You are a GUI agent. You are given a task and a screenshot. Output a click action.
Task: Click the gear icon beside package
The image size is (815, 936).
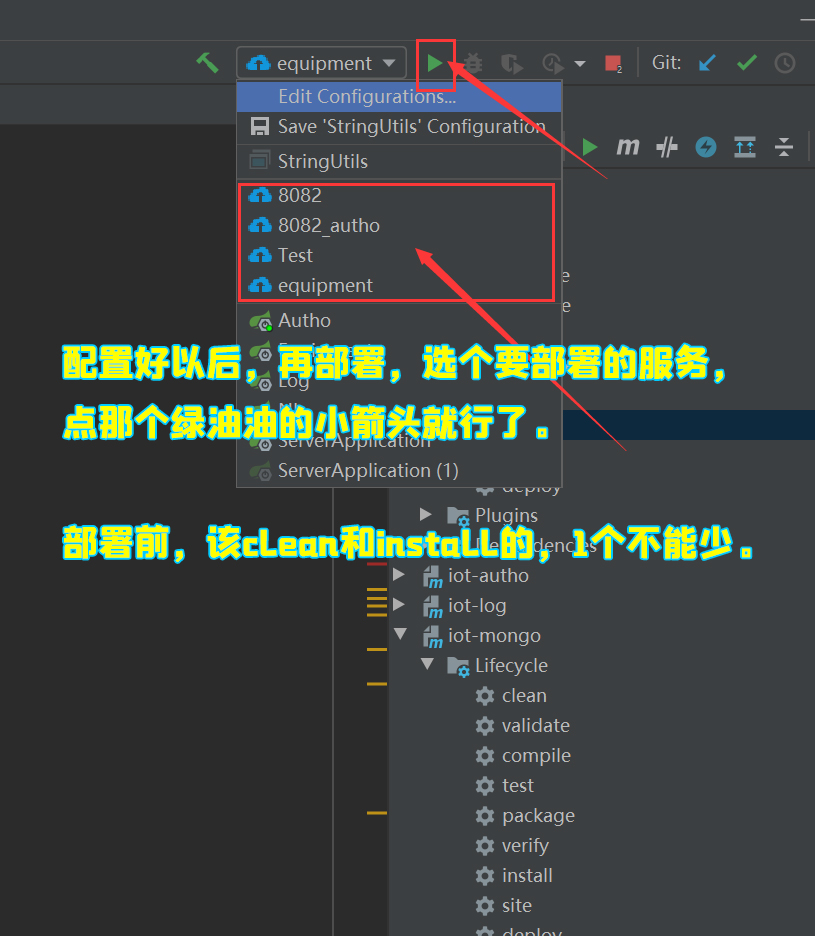point(485,816)
